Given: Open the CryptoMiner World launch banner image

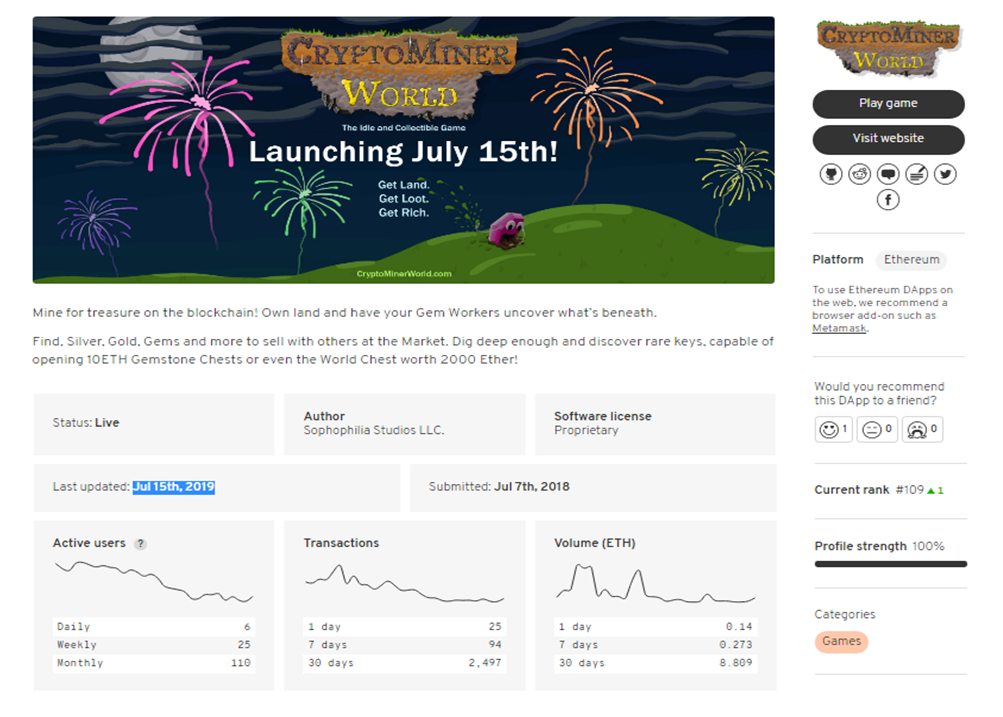Looking at the screenshot, I should click(x=404, y=150).
